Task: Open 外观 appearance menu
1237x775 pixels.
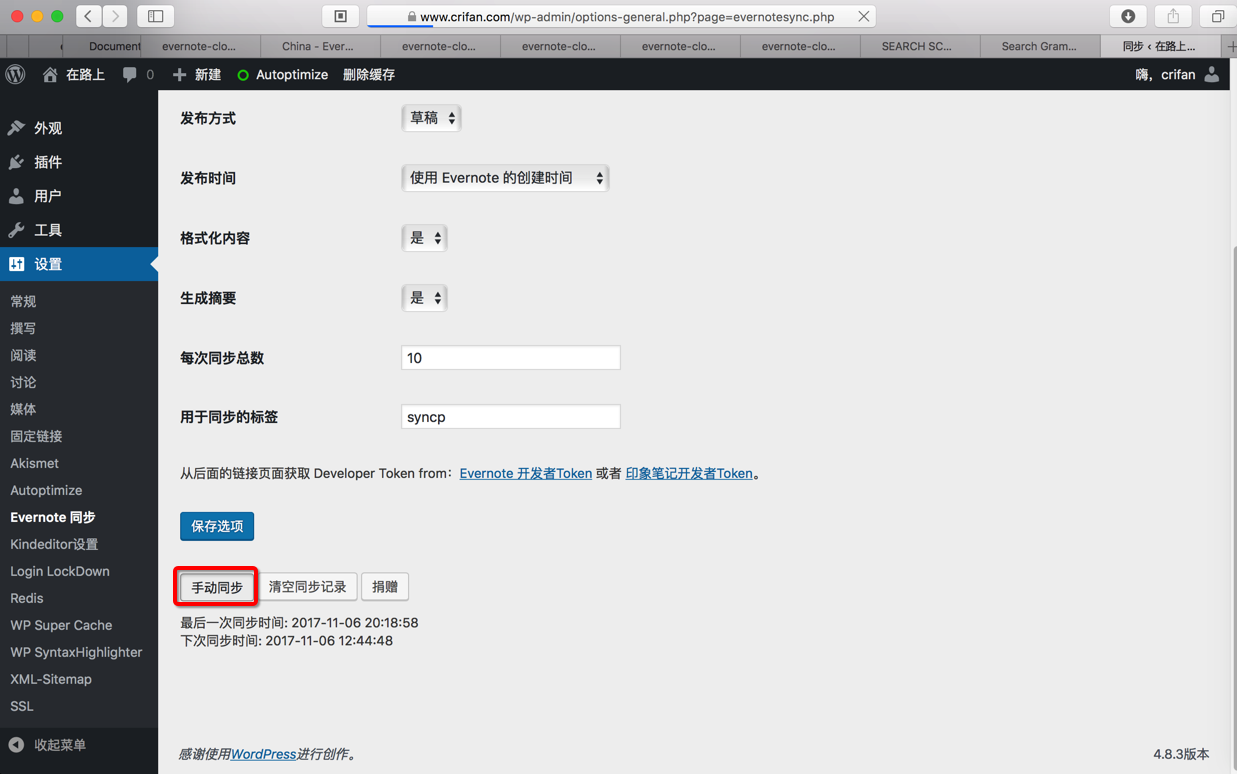Action: 79,128
